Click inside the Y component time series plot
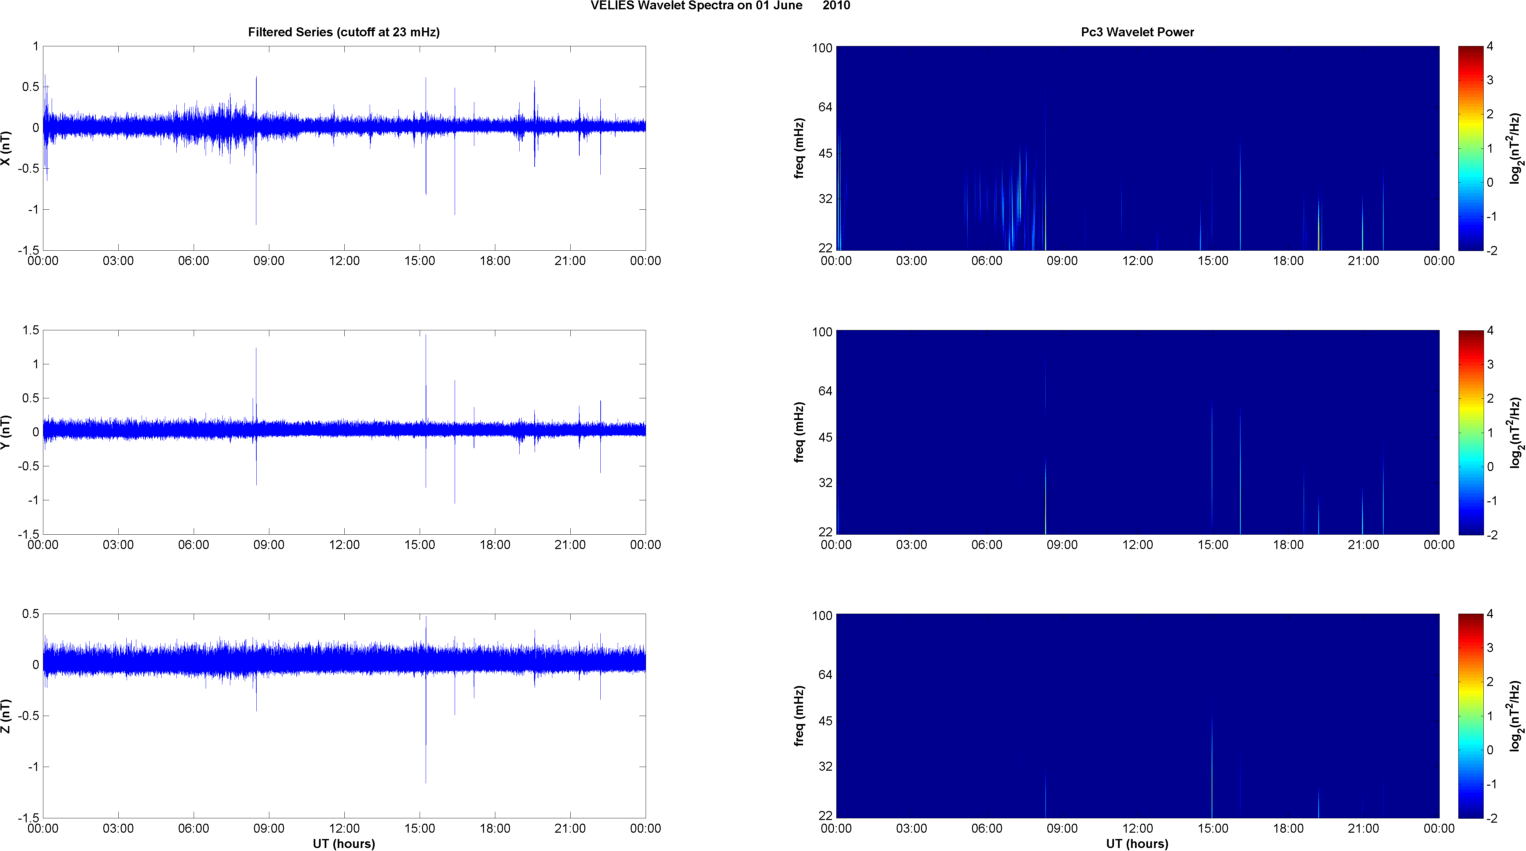 click(344, 432)
